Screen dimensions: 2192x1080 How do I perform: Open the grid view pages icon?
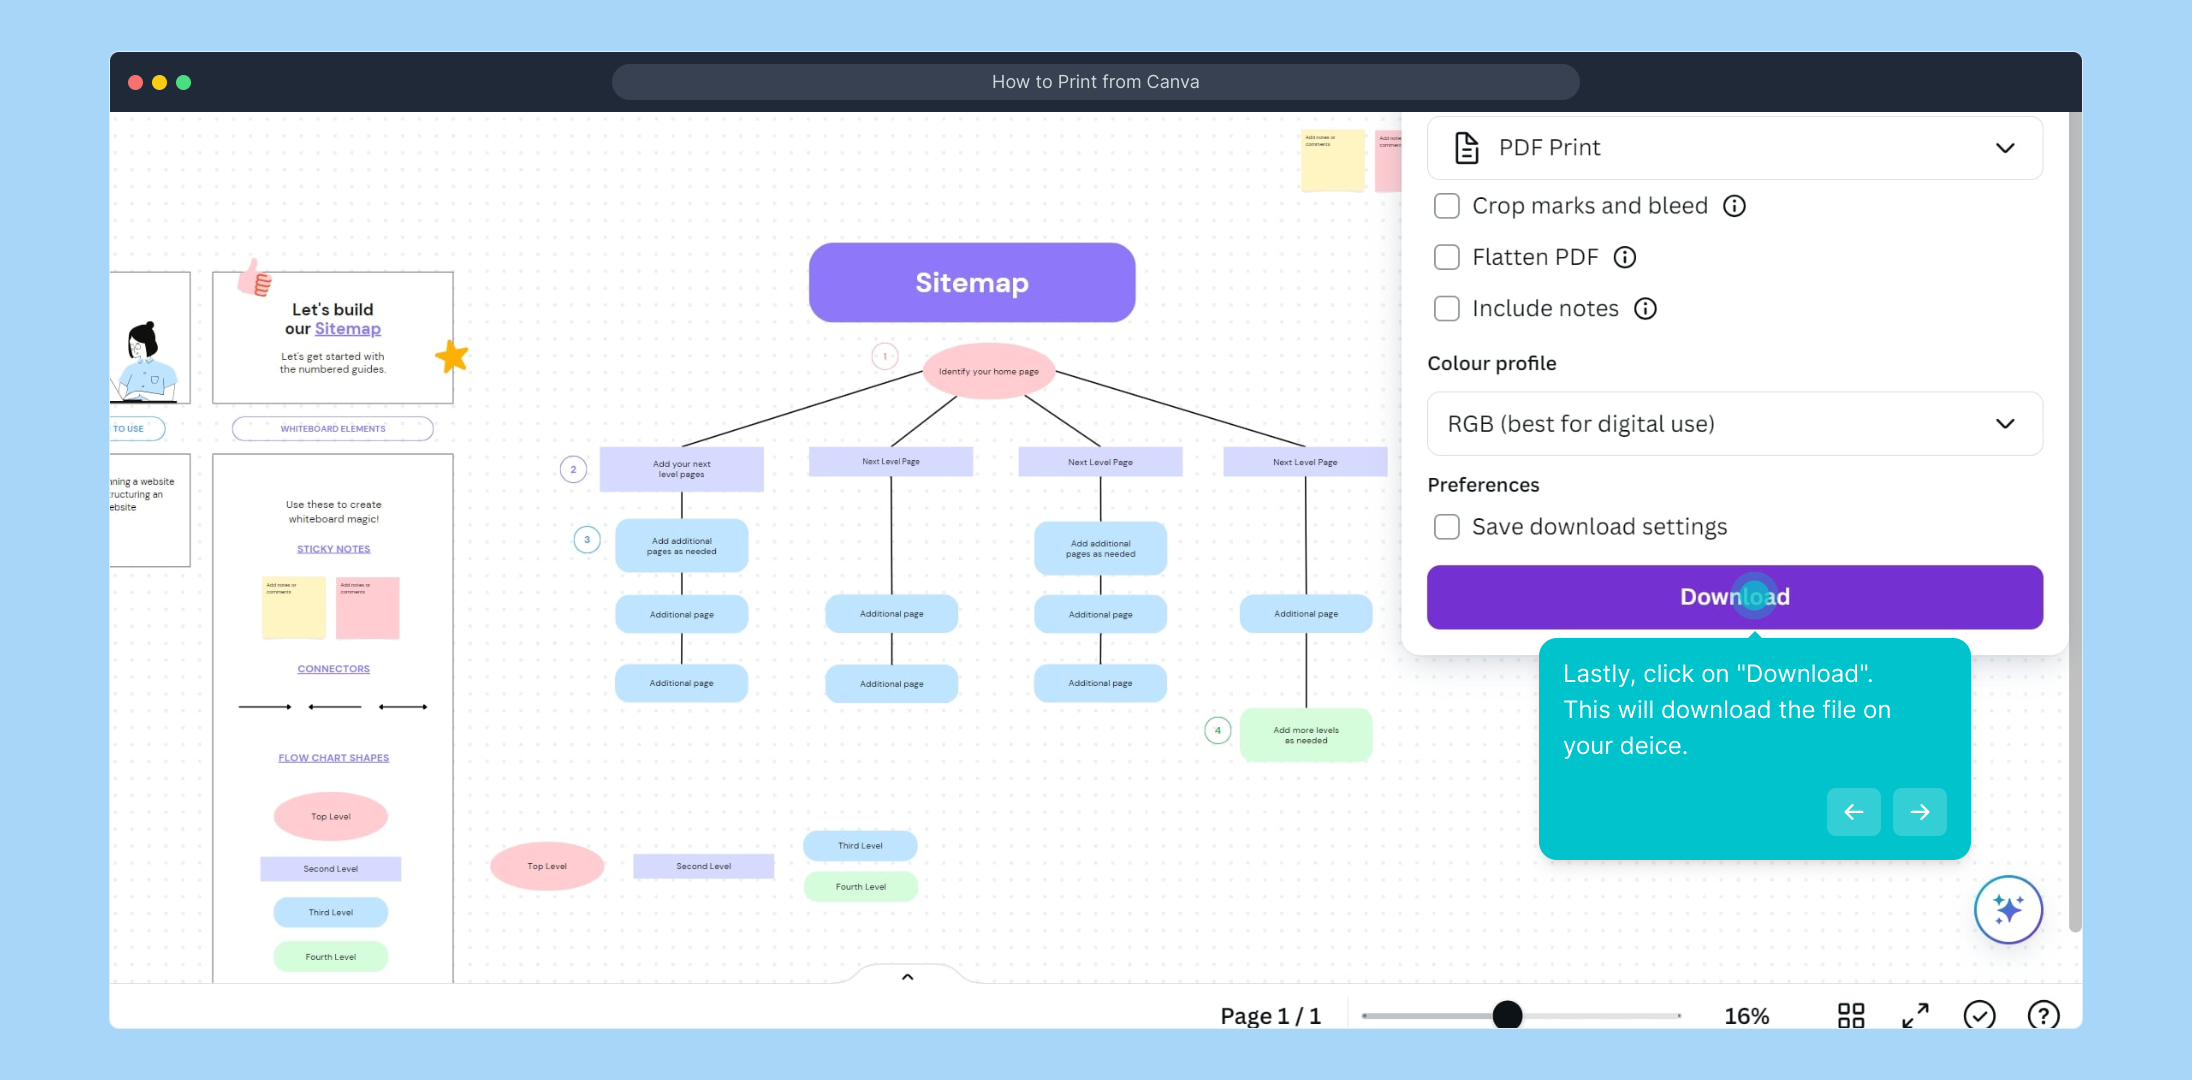pos(1851,1015)
